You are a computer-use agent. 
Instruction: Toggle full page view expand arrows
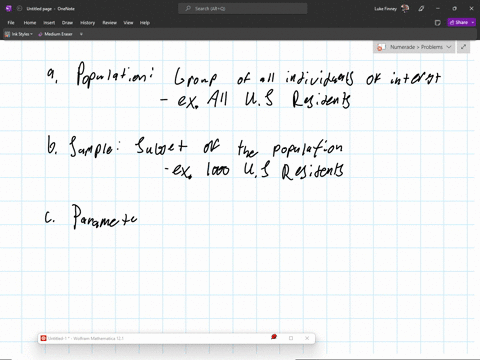click(x=463, y=47)
